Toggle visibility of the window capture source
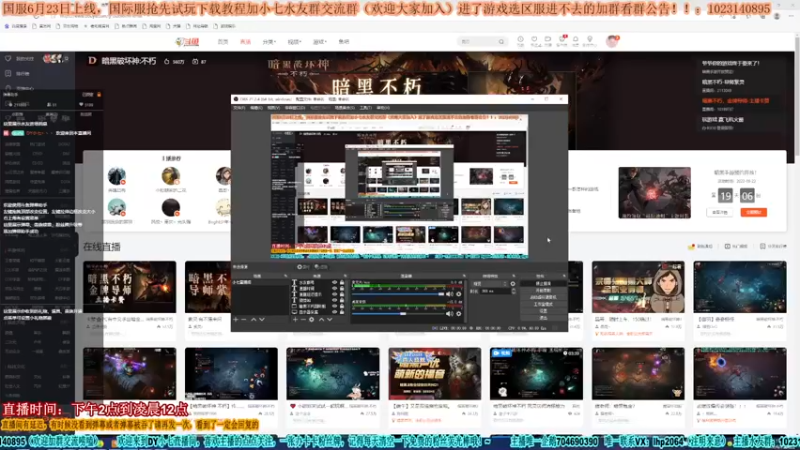The width and height of the screenshot is (800, 450). click(x=335, y=306)
